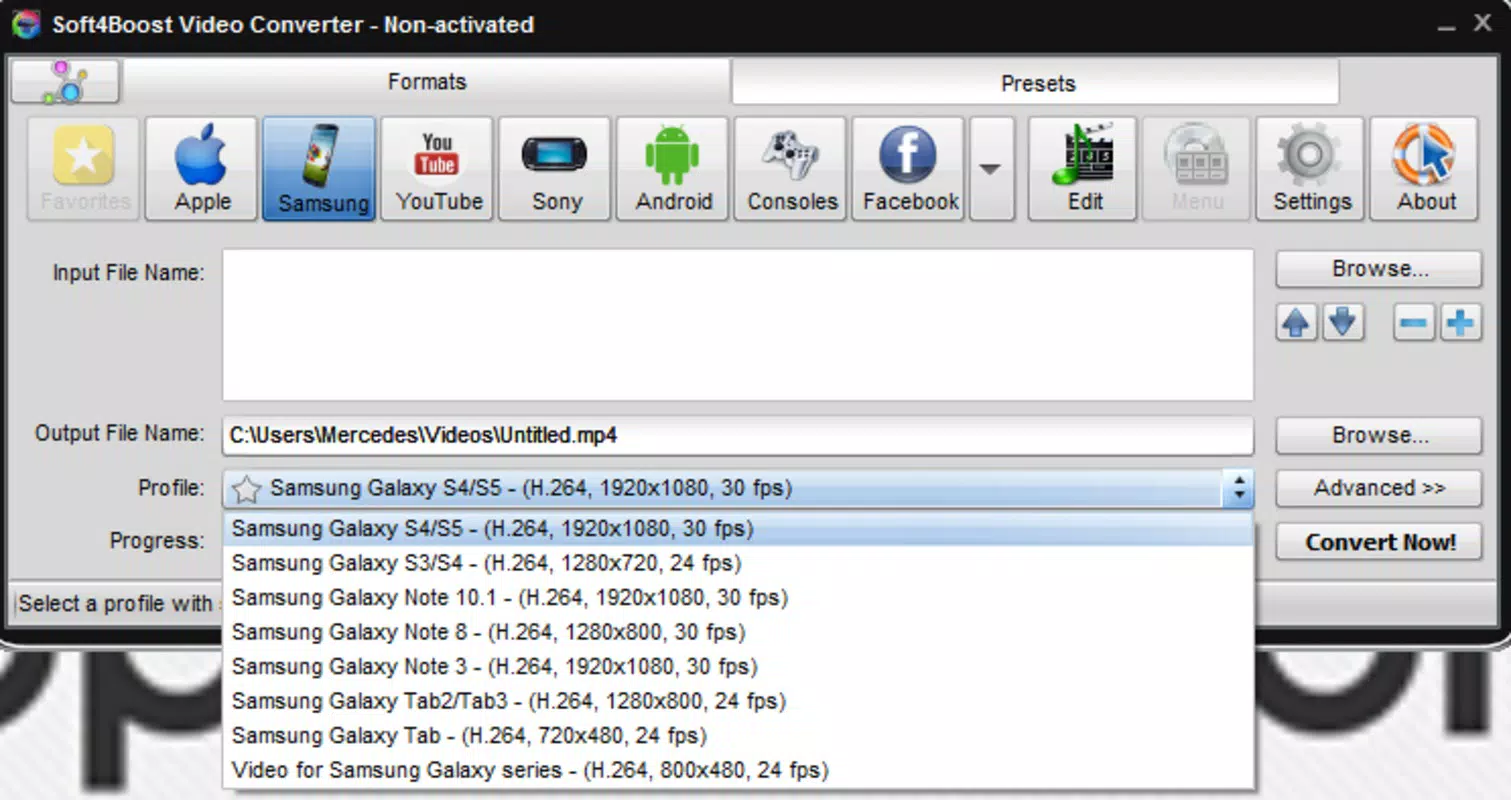The height and width of the screenshot is (800, 1511).
Task: Switch to the Presets tab
Action: point(1037,83)
